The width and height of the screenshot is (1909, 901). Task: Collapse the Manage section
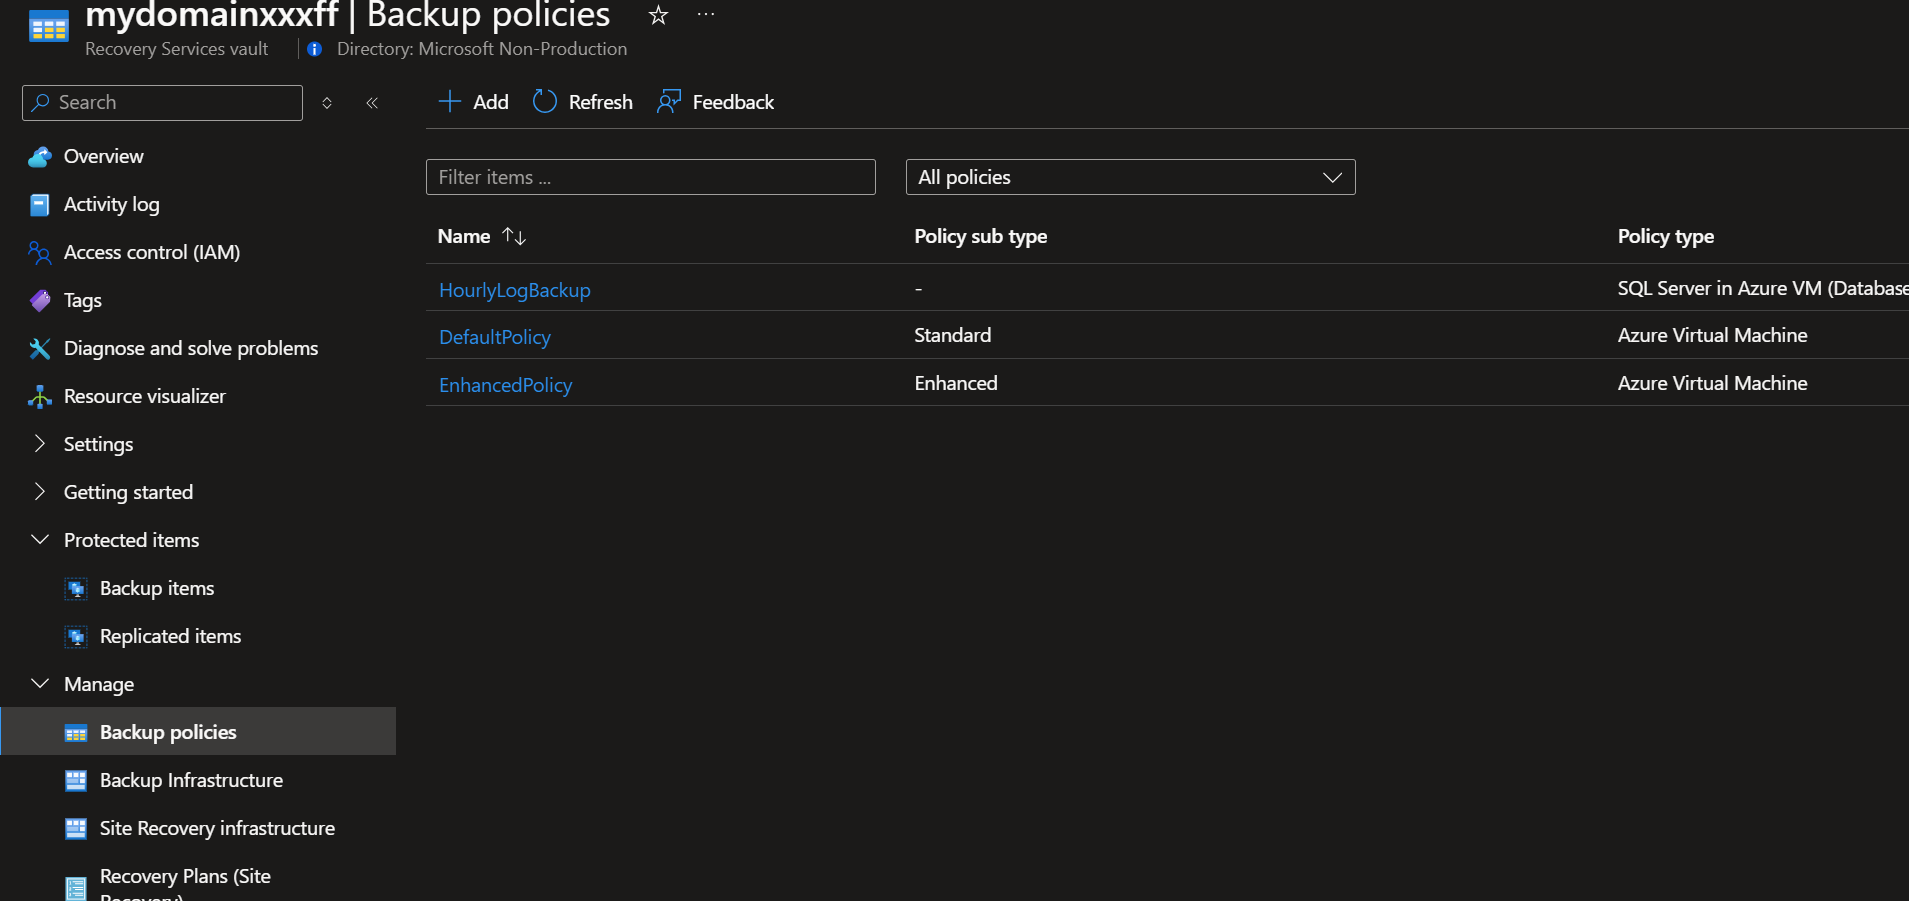40,684
